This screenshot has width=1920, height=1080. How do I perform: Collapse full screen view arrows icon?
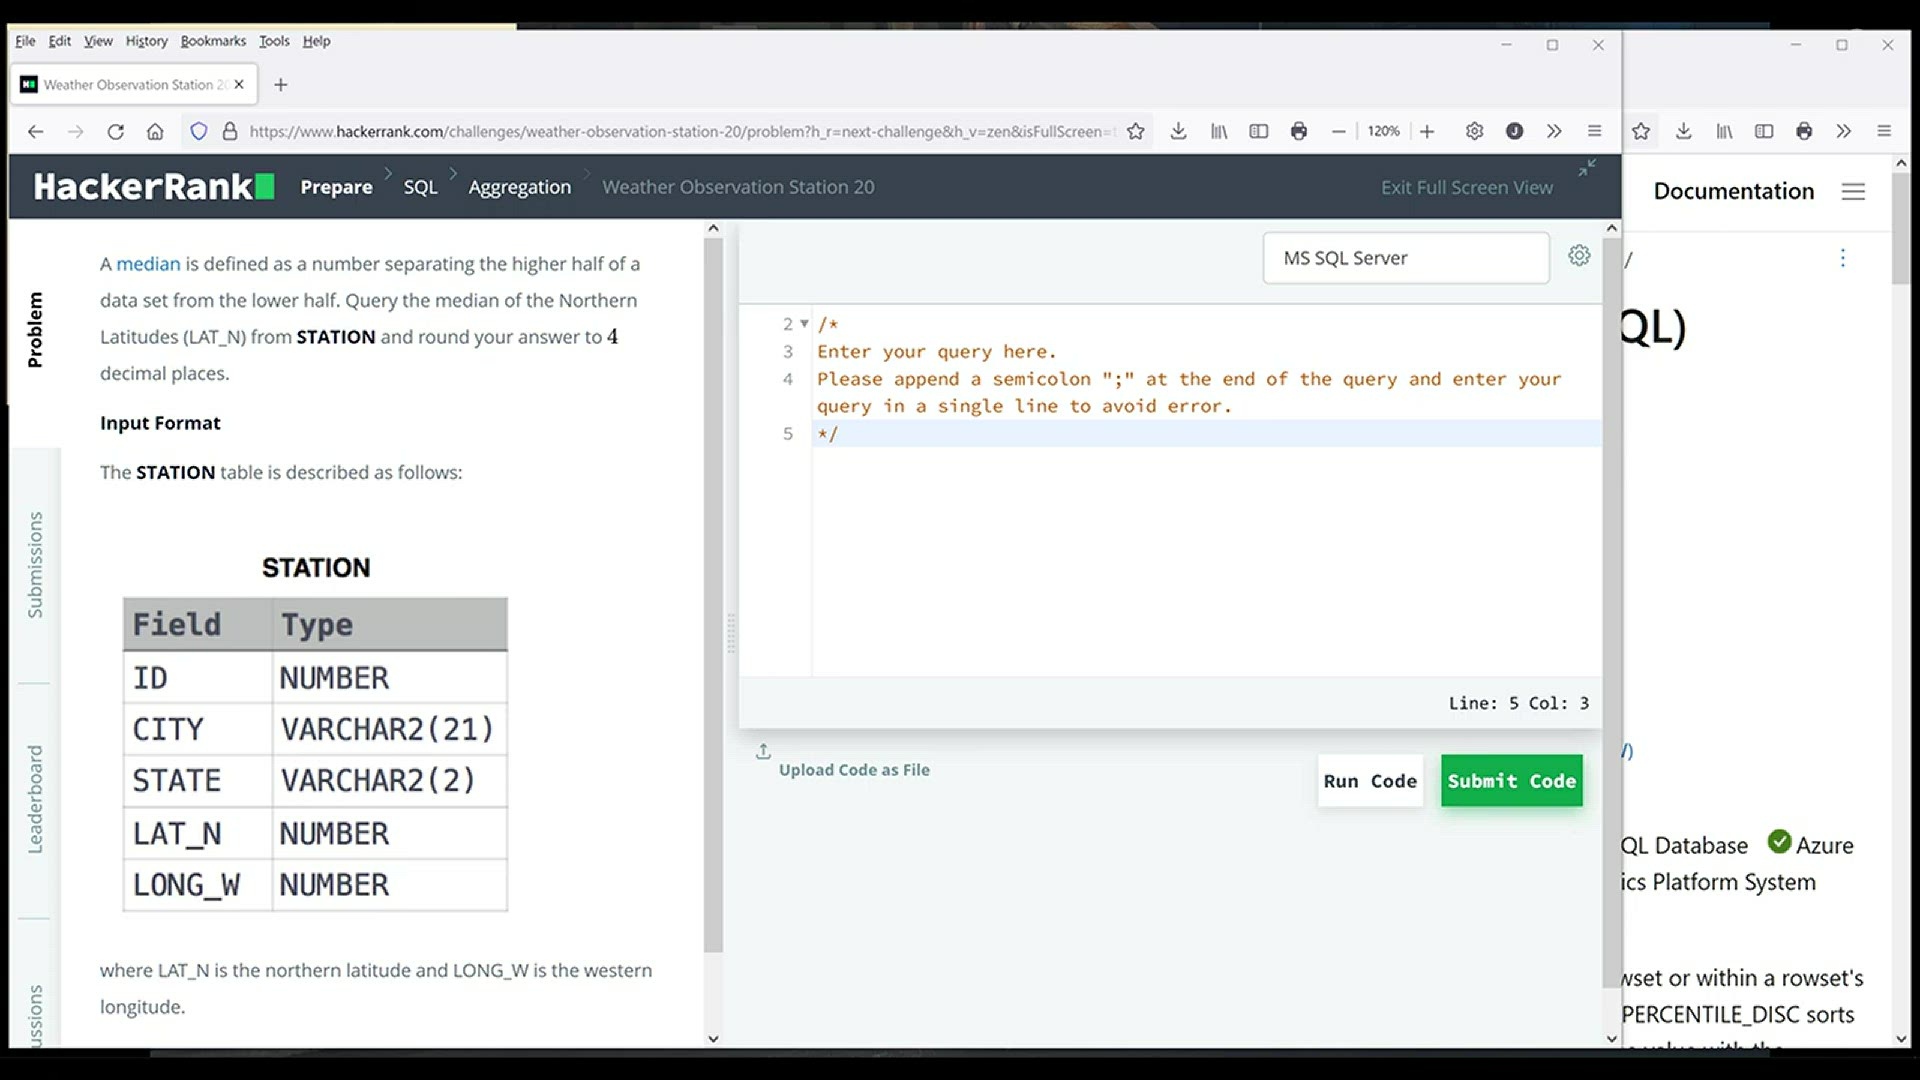click(1587, 168)
